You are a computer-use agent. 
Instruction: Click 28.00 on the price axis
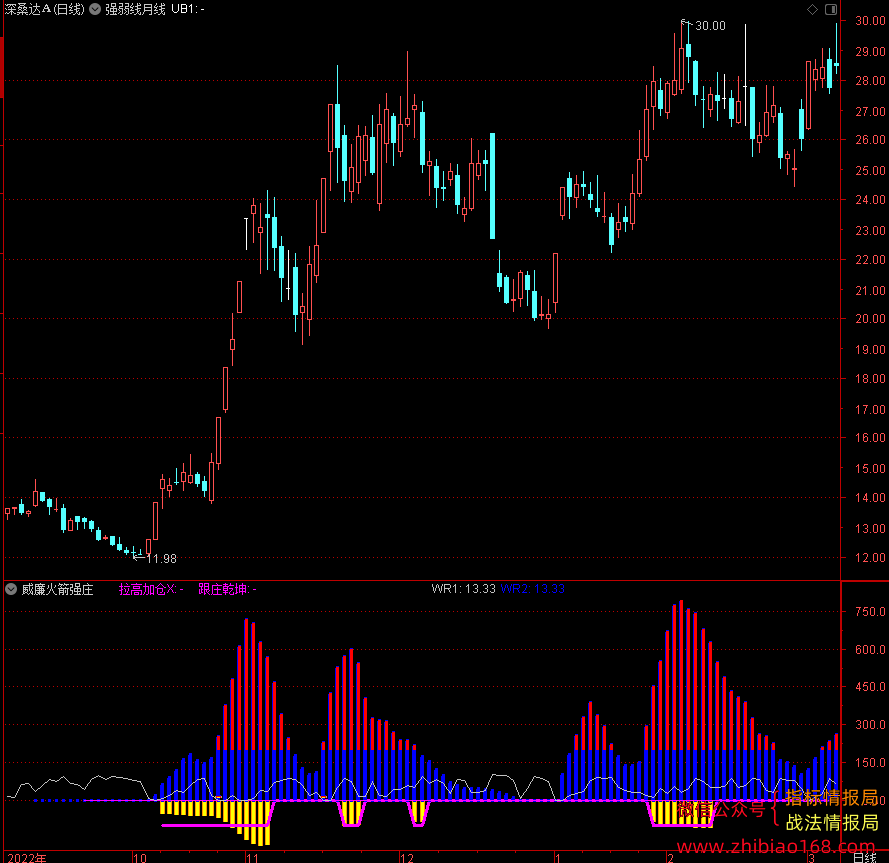(870, 81)
